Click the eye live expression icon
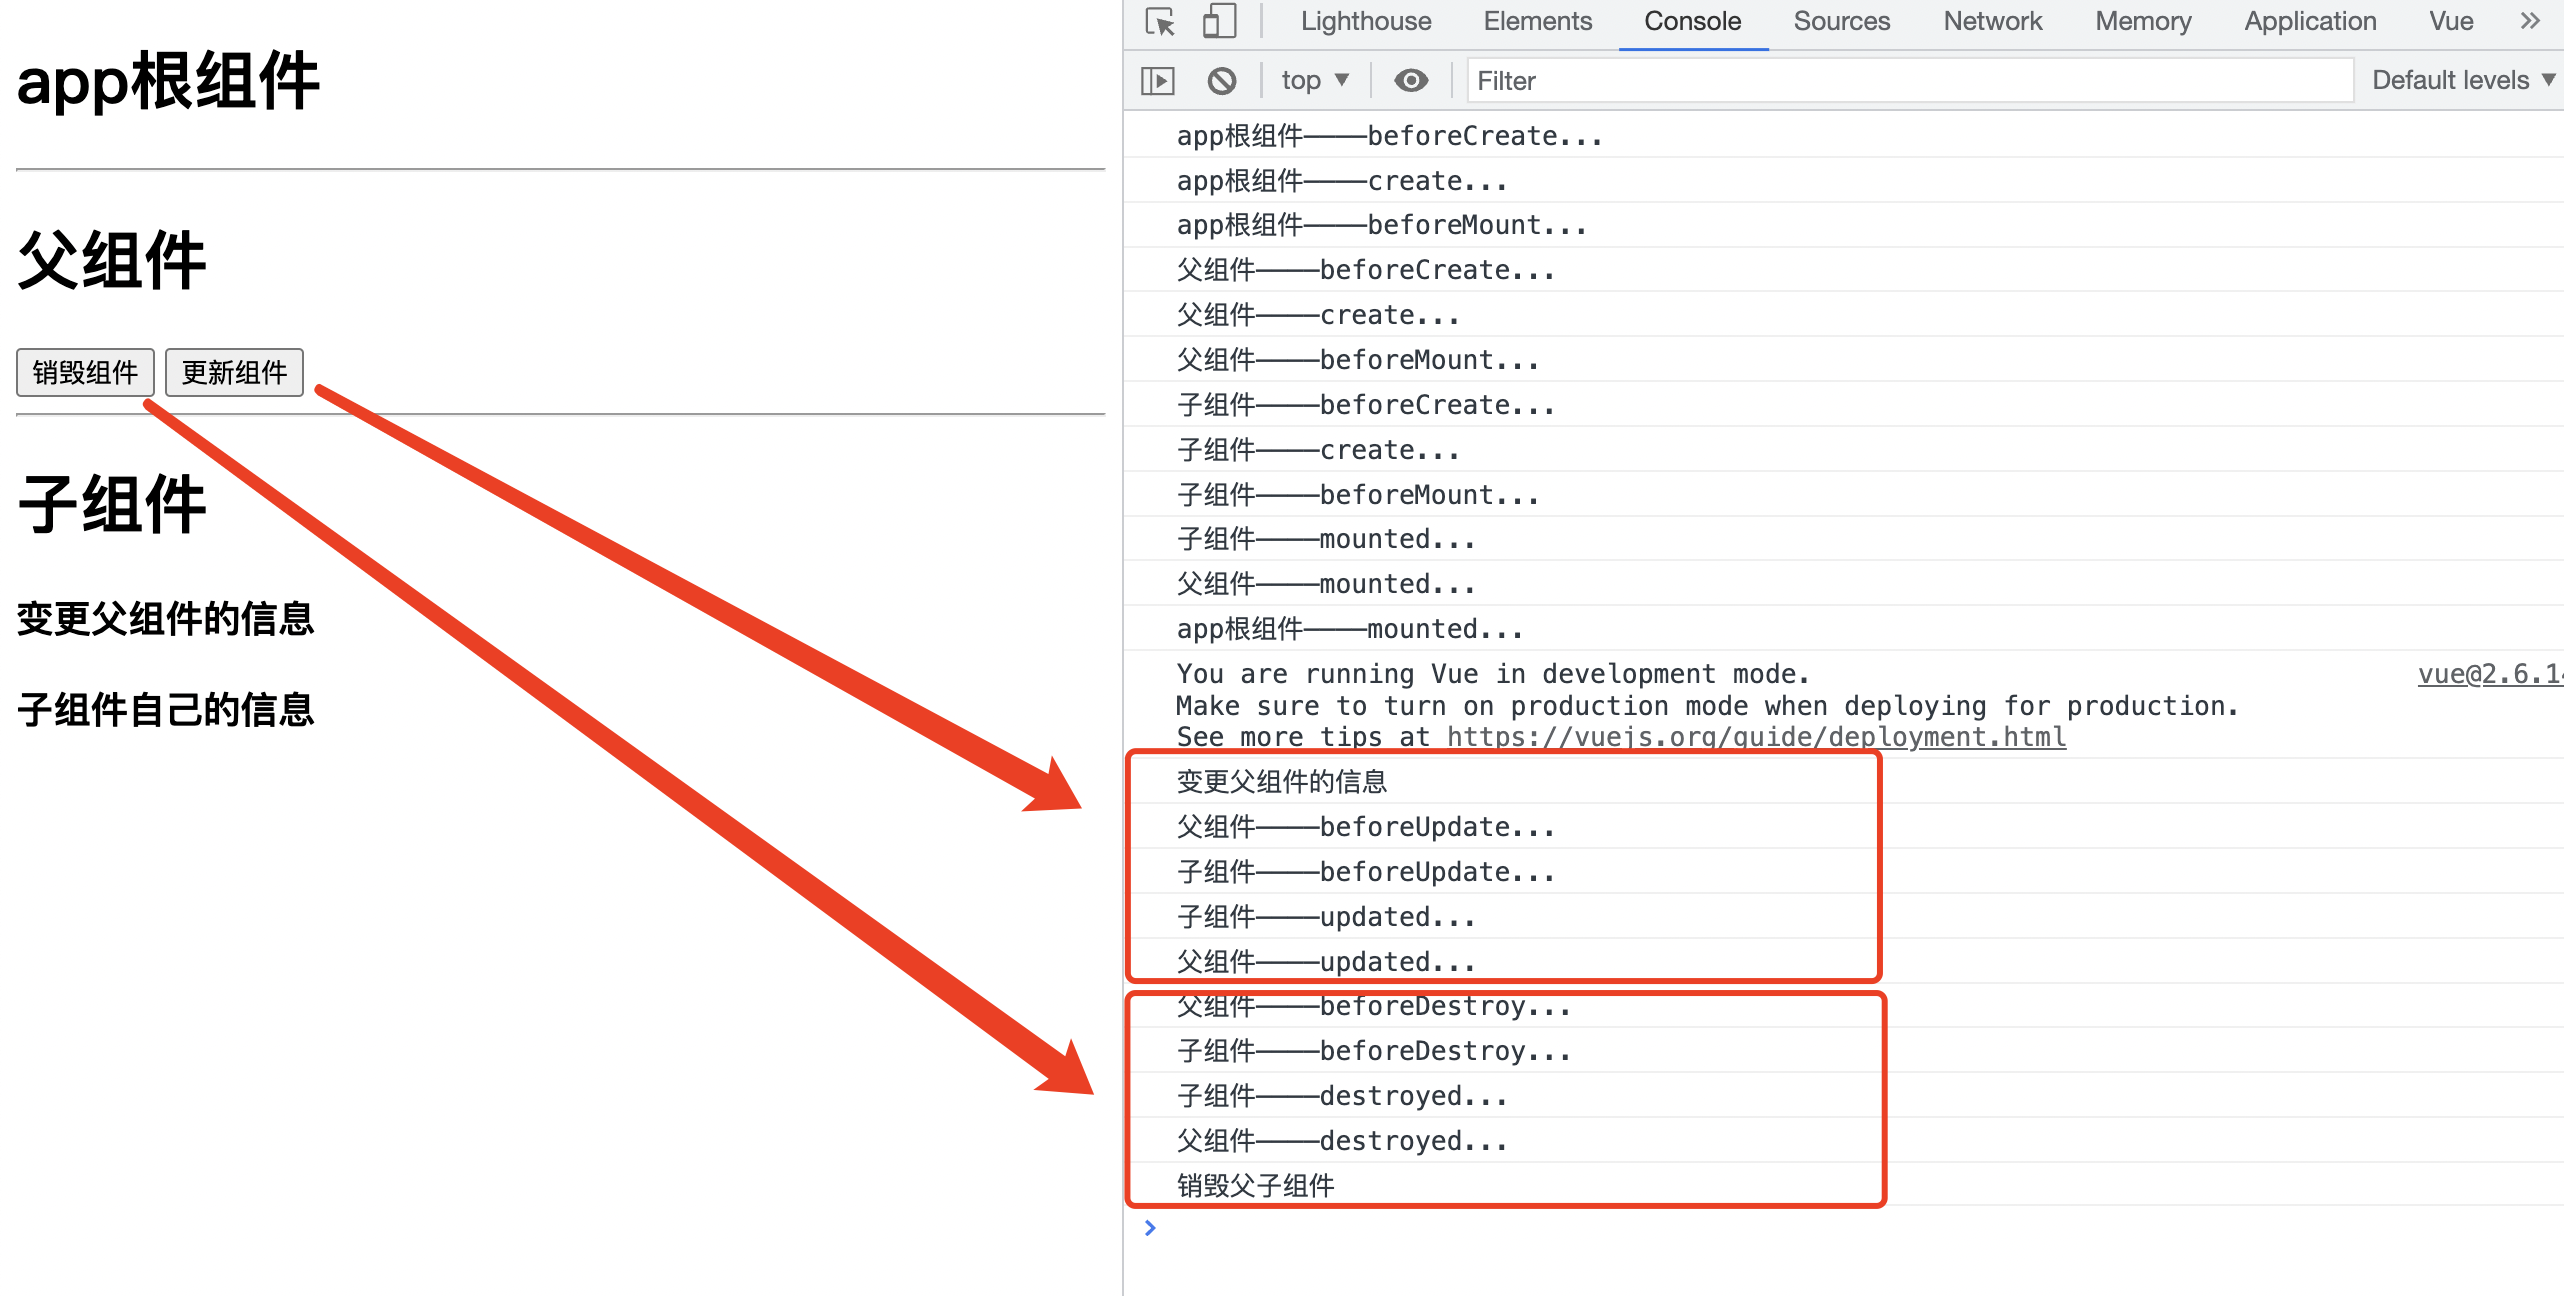2564x1296 pixels. 1411,80
